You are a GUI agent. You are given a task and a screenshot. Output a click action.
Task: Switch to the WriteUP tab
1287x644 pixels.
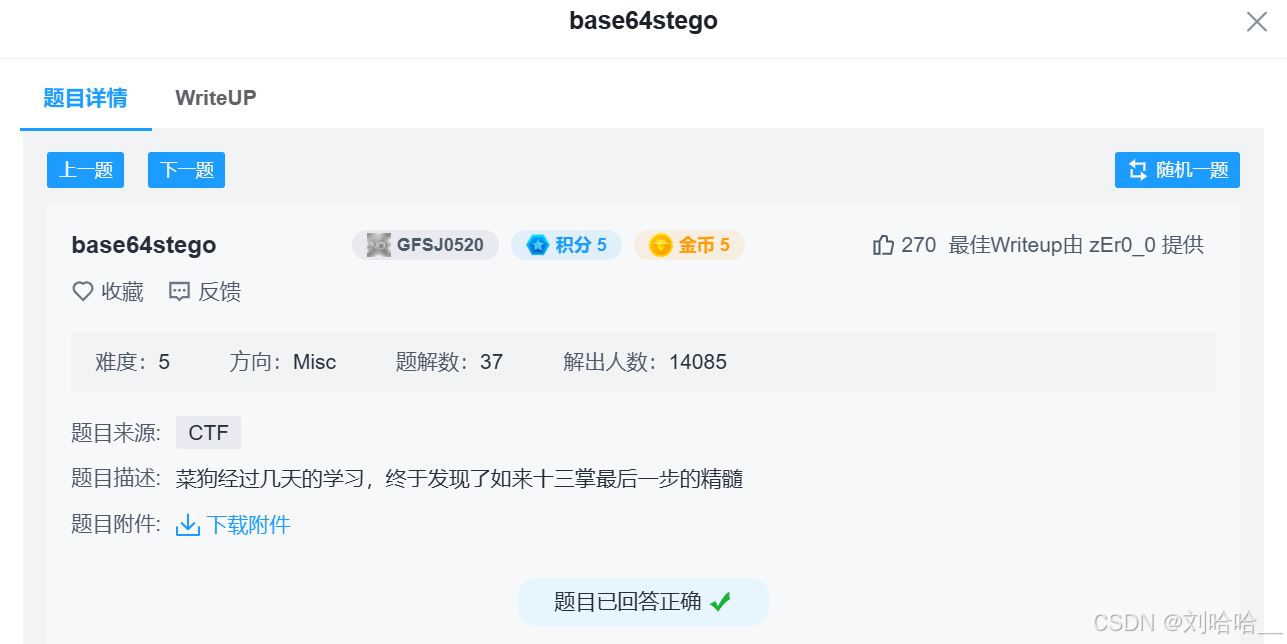[x=215, y=98]
